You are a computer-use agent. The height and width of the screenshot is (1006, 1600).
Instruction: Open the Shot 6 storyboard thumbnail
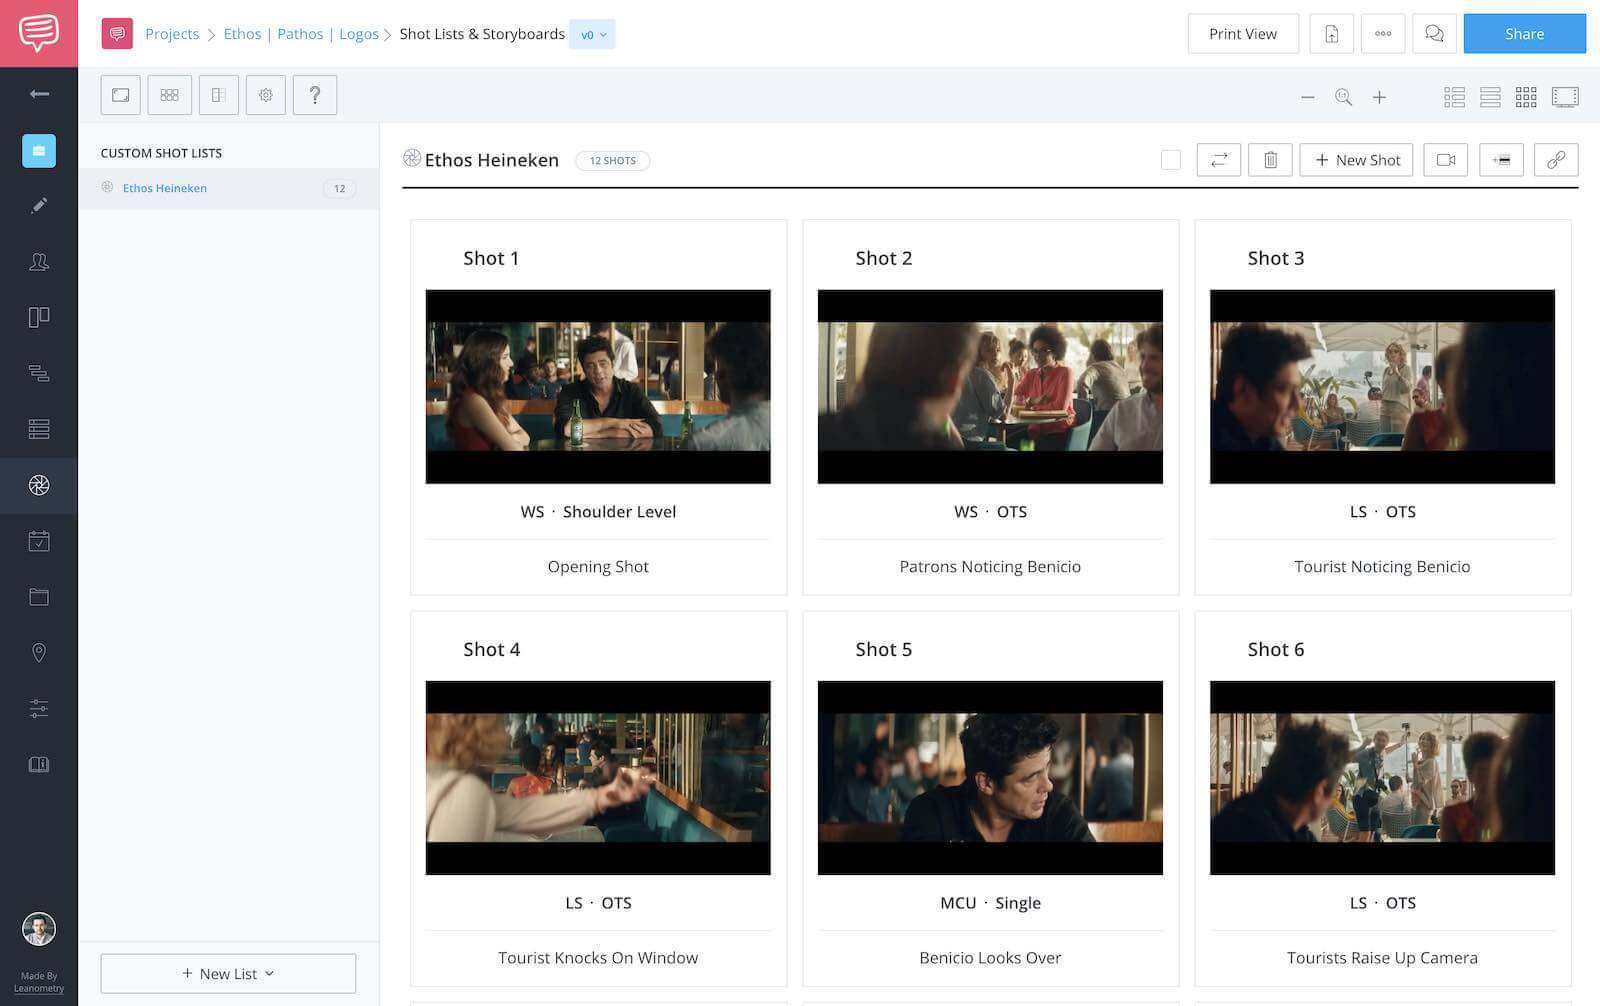(x=1382, y=777)
